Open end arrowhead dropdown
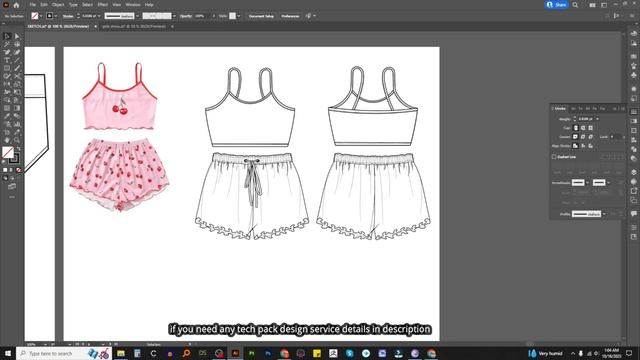This screenshot has height=360, width=640. tap(609, 182)
